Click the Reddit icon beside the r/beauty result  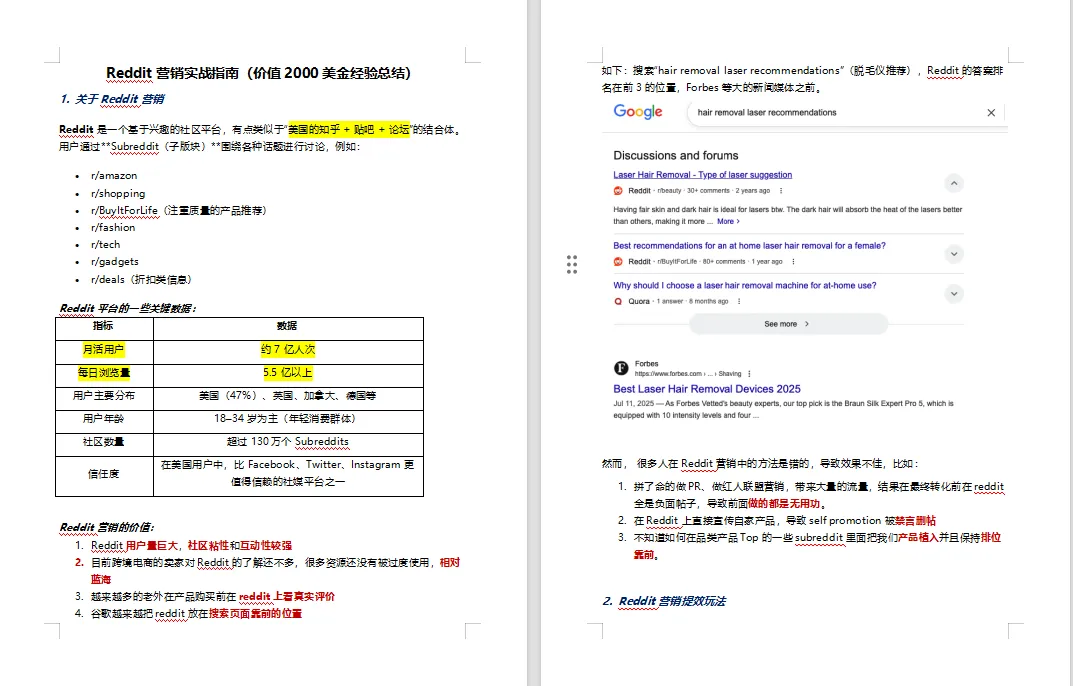(617, 190)
